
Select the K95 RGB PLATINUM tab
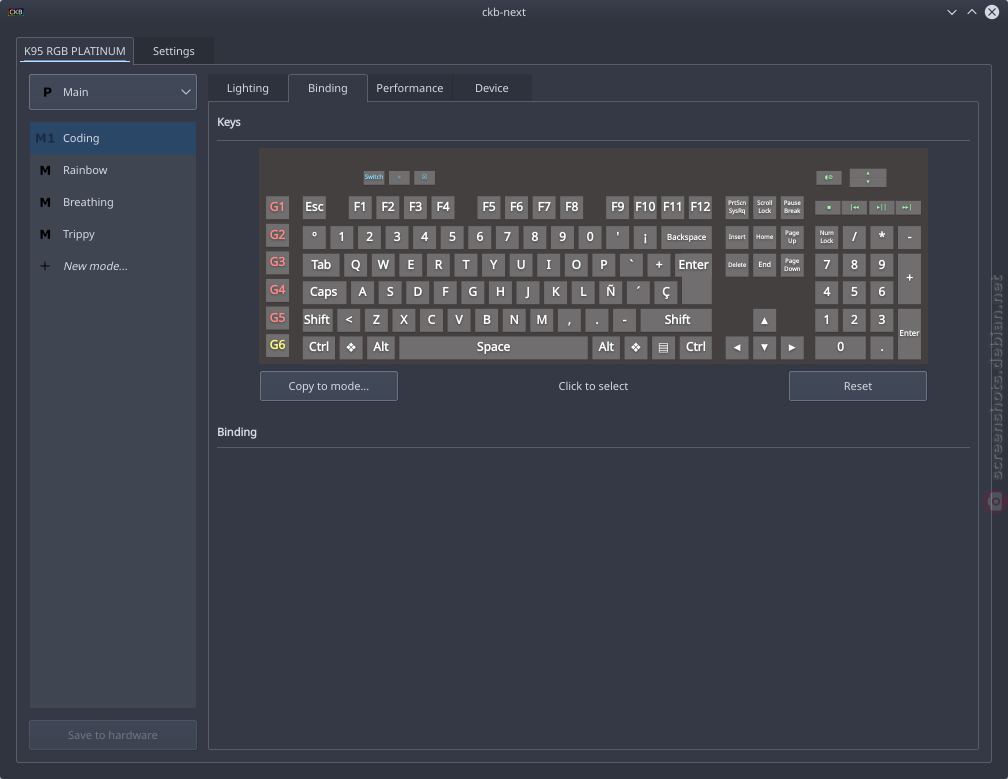(75, 51)
